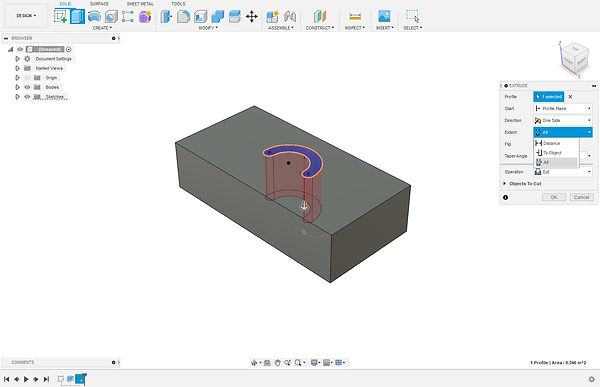Click the Offset Face tool icon
Viewport: 600px width, 387px height.
(x=234, y=16)
